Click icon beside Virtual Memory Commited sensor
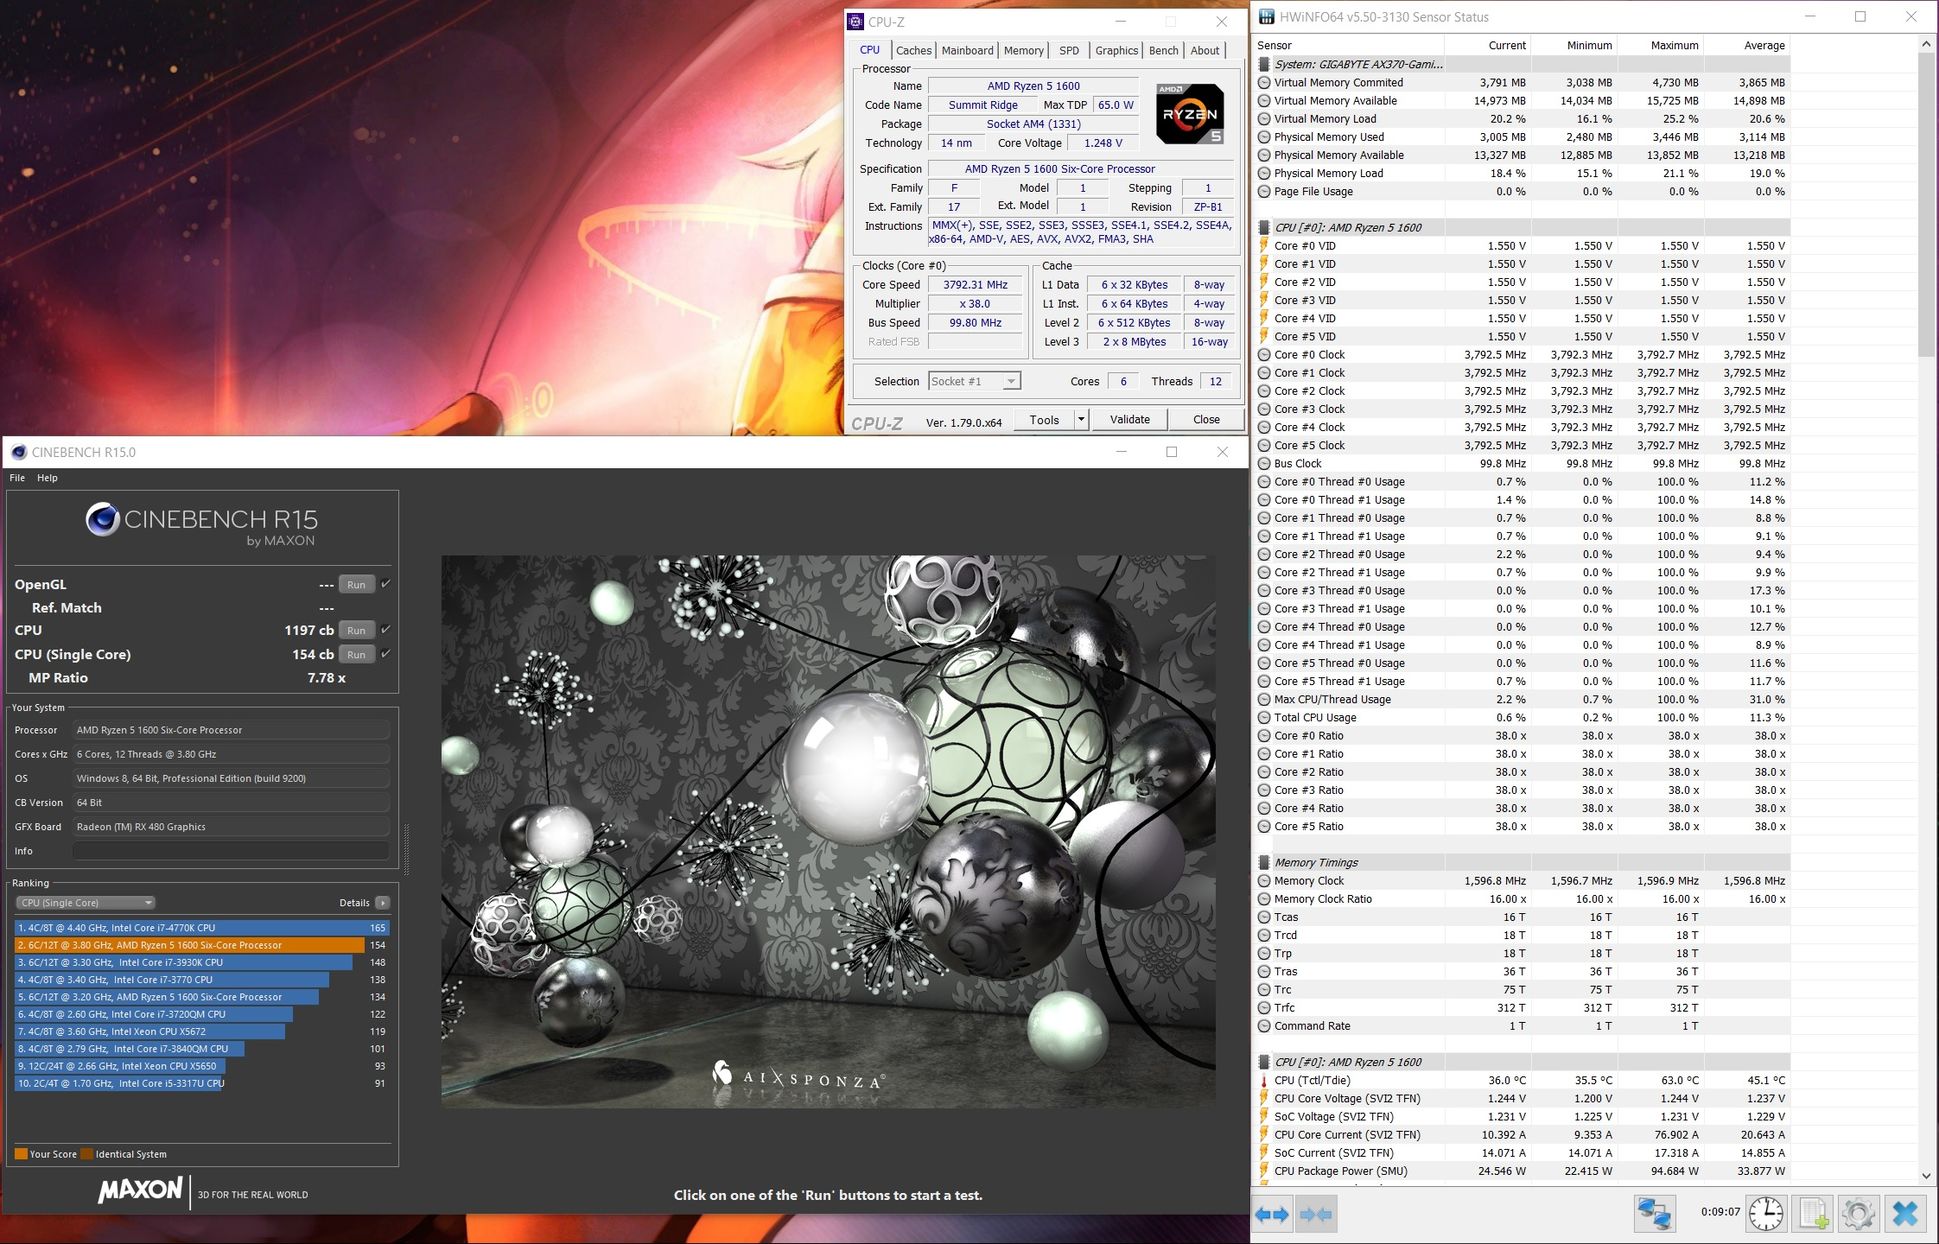Screen dimensions: 1939x1244 (1264, 83)
